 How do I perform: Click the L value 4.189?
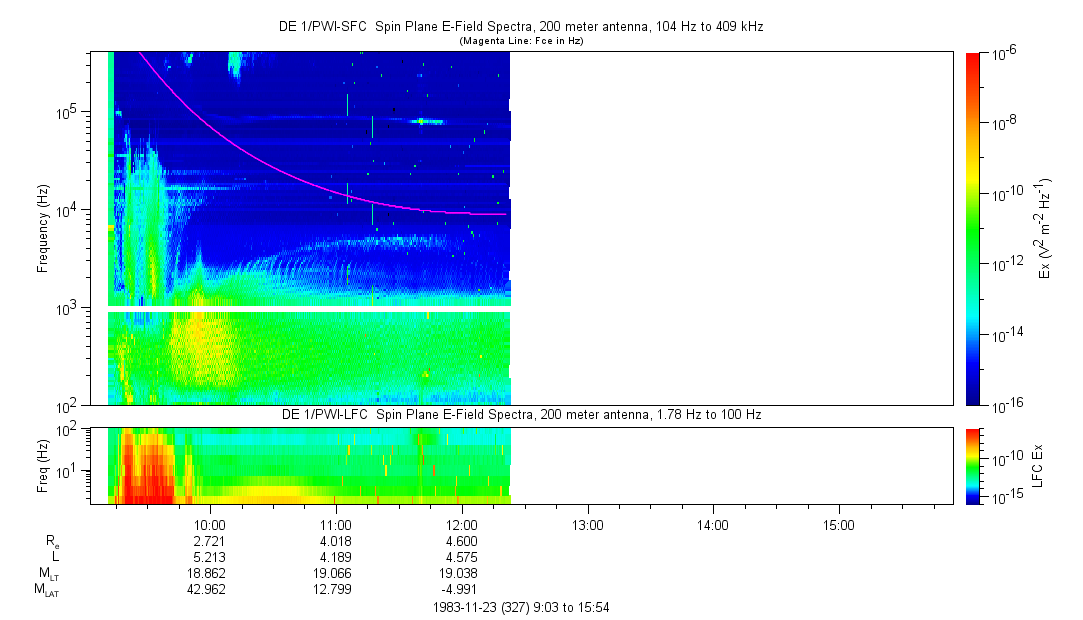click(336, 557)
